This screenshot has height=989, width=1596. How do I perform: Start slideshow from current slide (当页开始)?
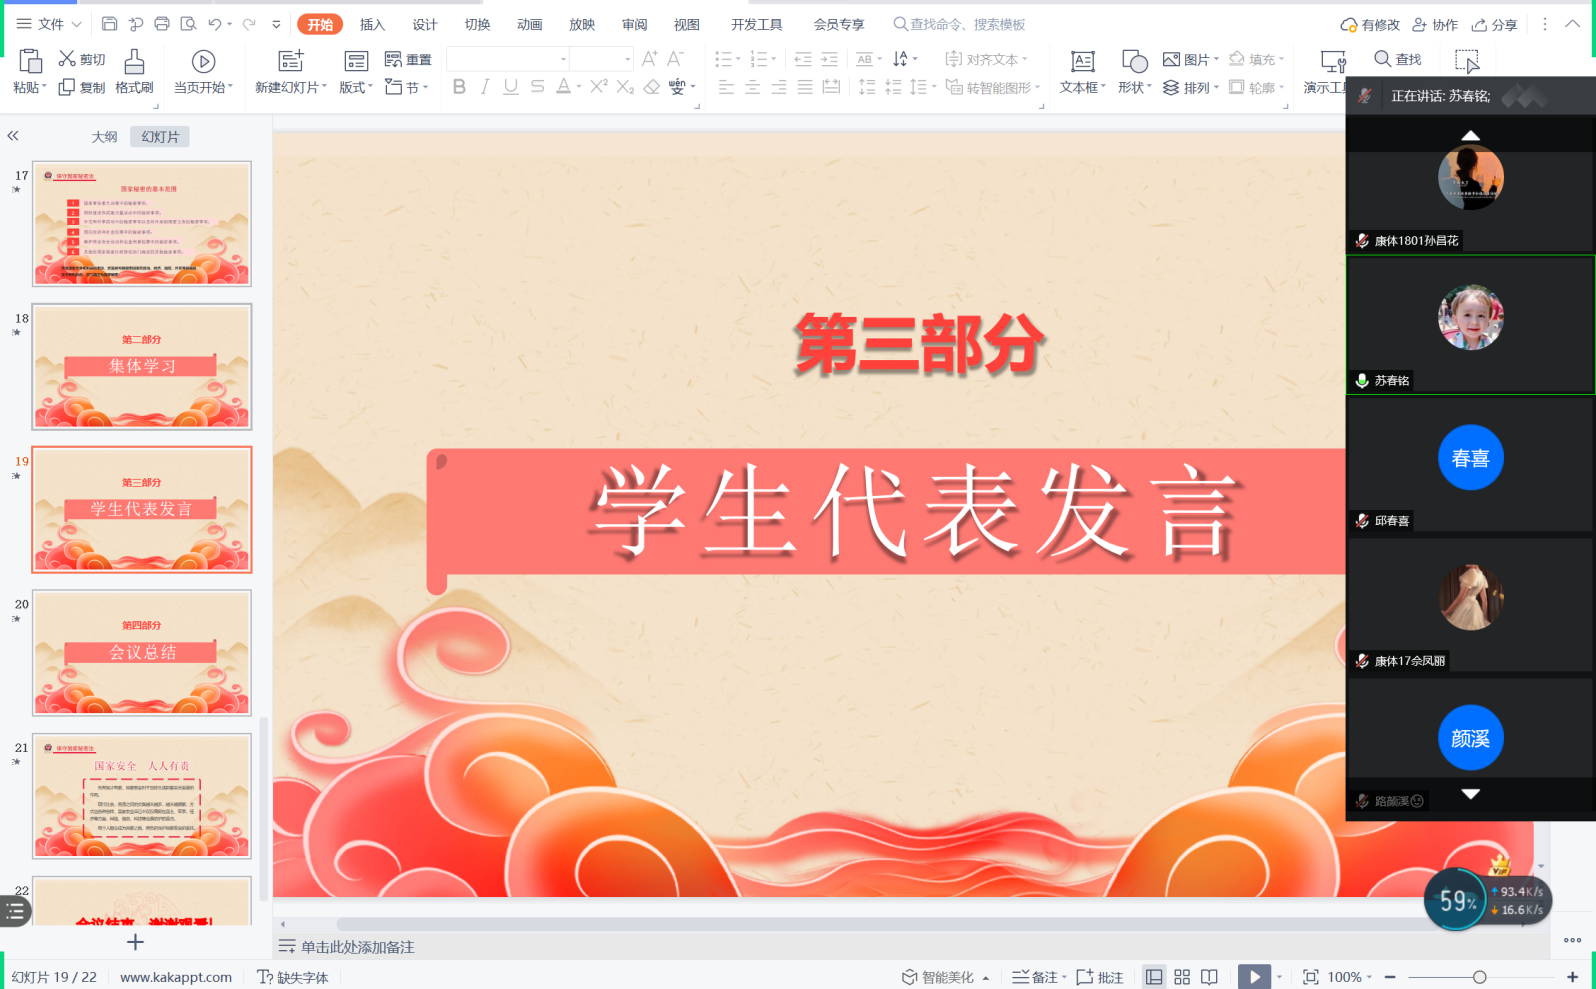point(203,62)
